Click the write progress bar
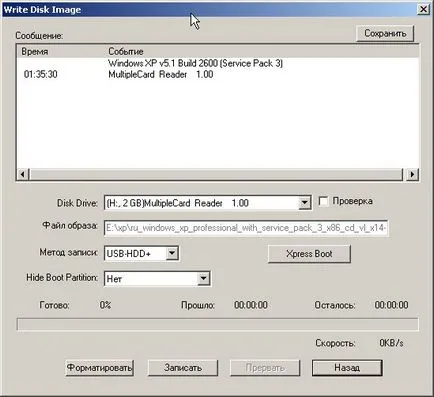The image size is (434, 397). [x=218, y=324]
